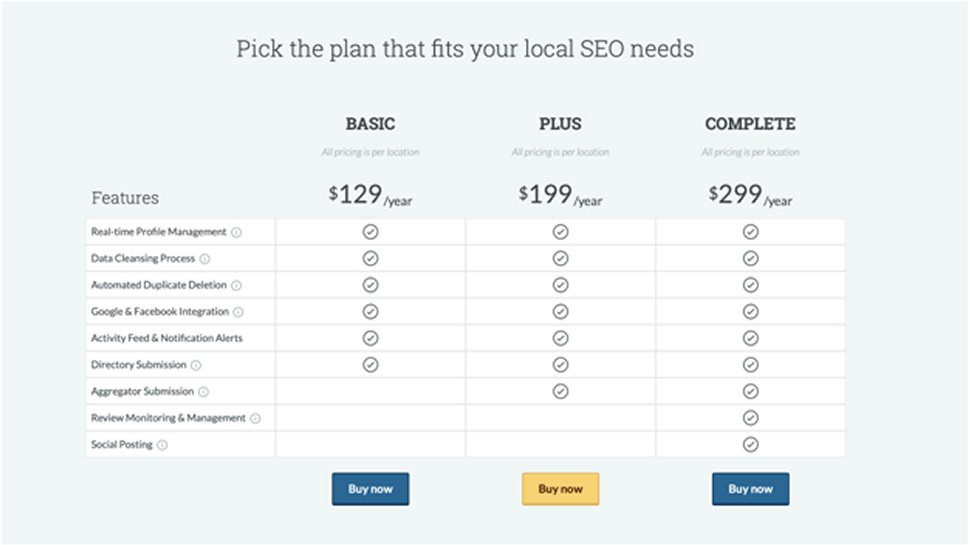Click Basic checkmark for Real-time Profile Management

coord(371,232)
